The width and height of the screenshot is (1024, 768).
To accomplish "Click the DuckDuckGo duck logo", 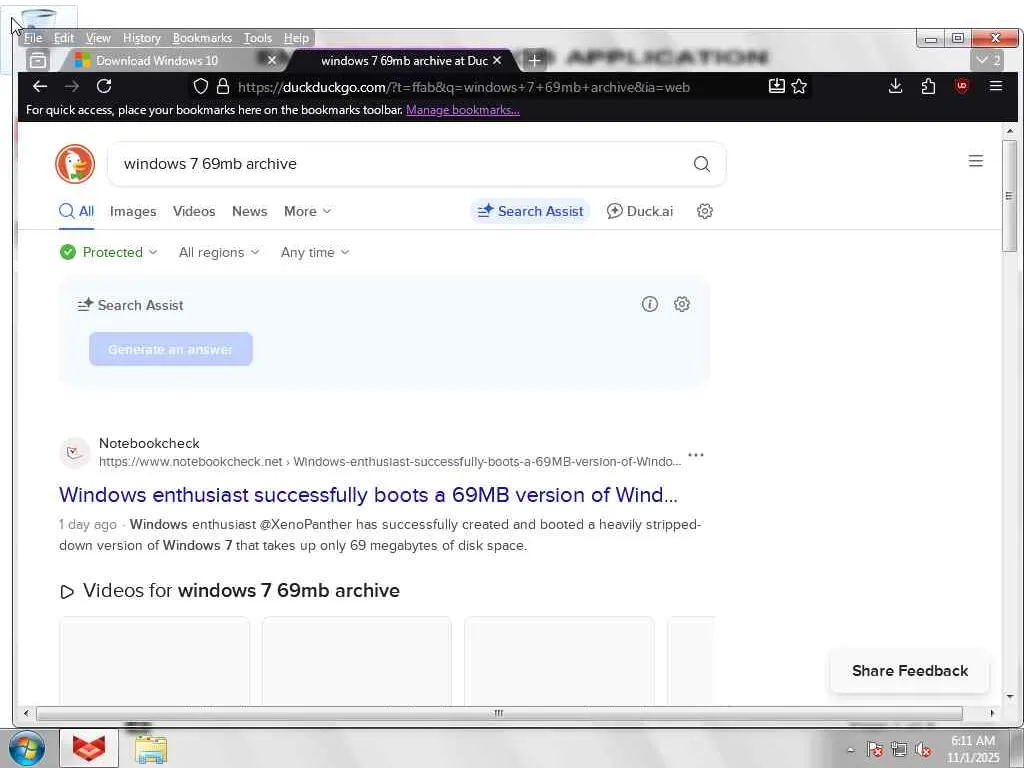I will pos(75,164).
